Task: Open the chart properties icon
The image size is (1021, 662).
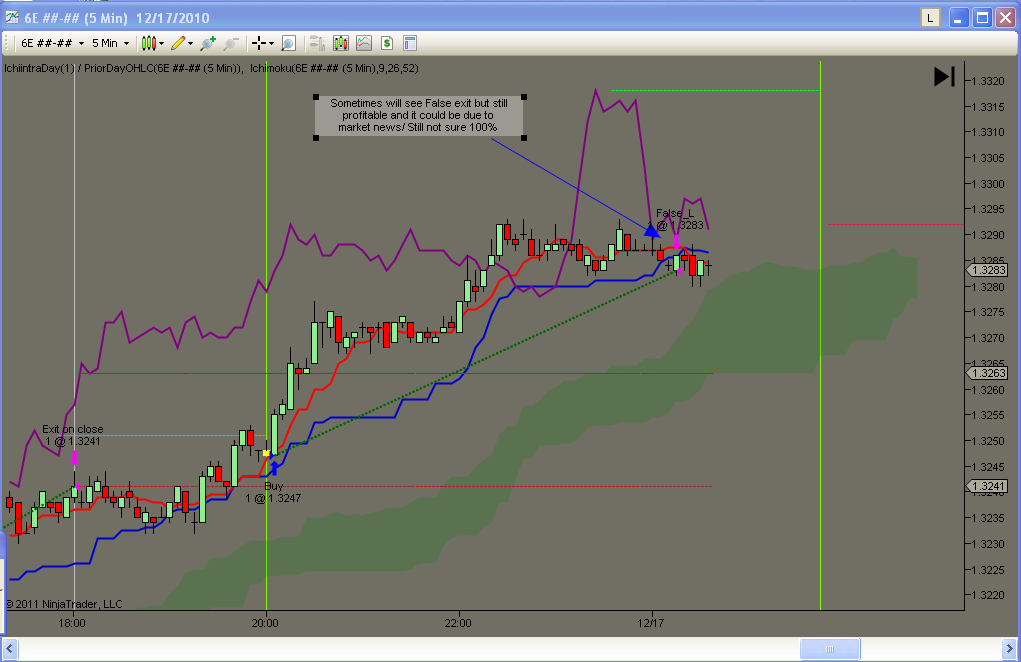Action: click(410, 44)
